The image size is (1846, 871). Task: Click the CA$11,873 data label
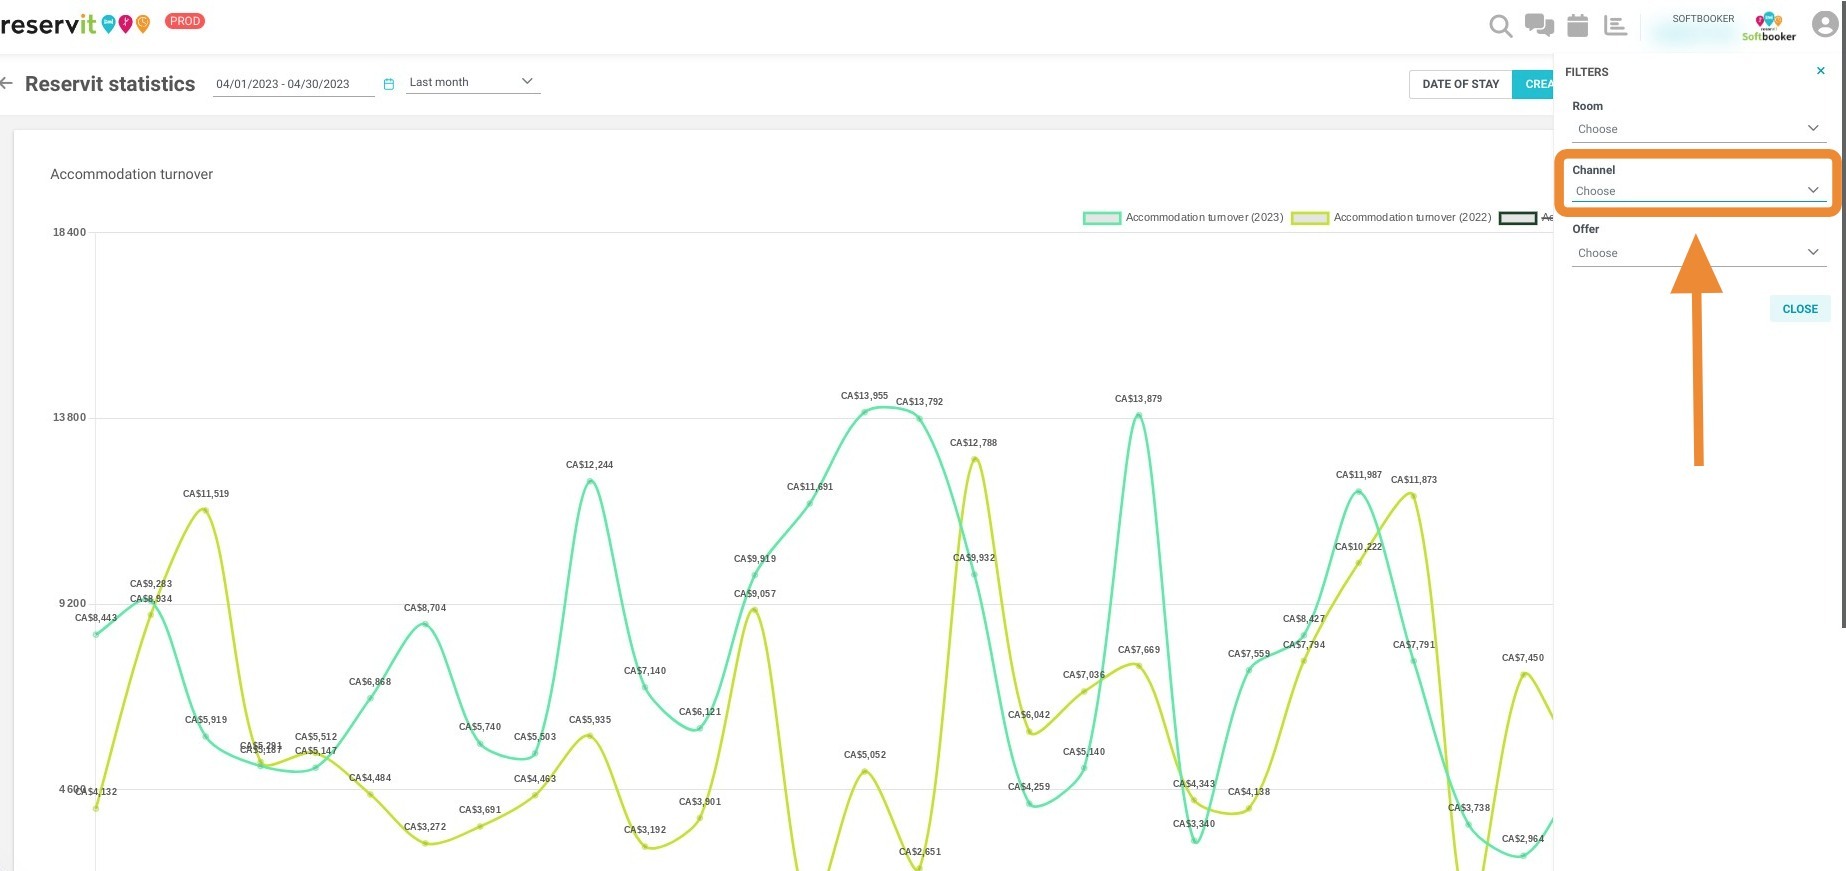1414,480
